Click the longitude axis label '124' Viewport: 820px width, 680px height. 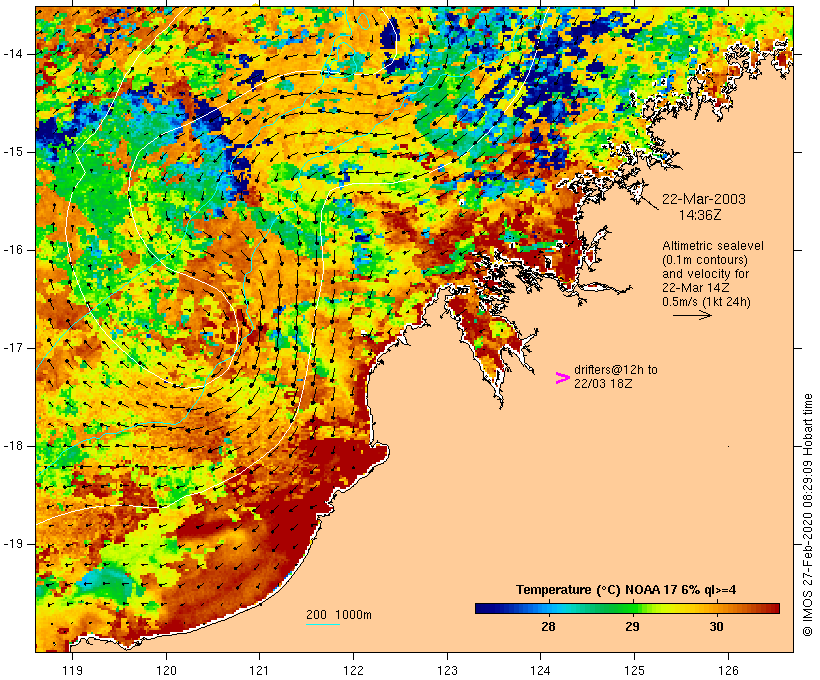click(x=541, y=670)
